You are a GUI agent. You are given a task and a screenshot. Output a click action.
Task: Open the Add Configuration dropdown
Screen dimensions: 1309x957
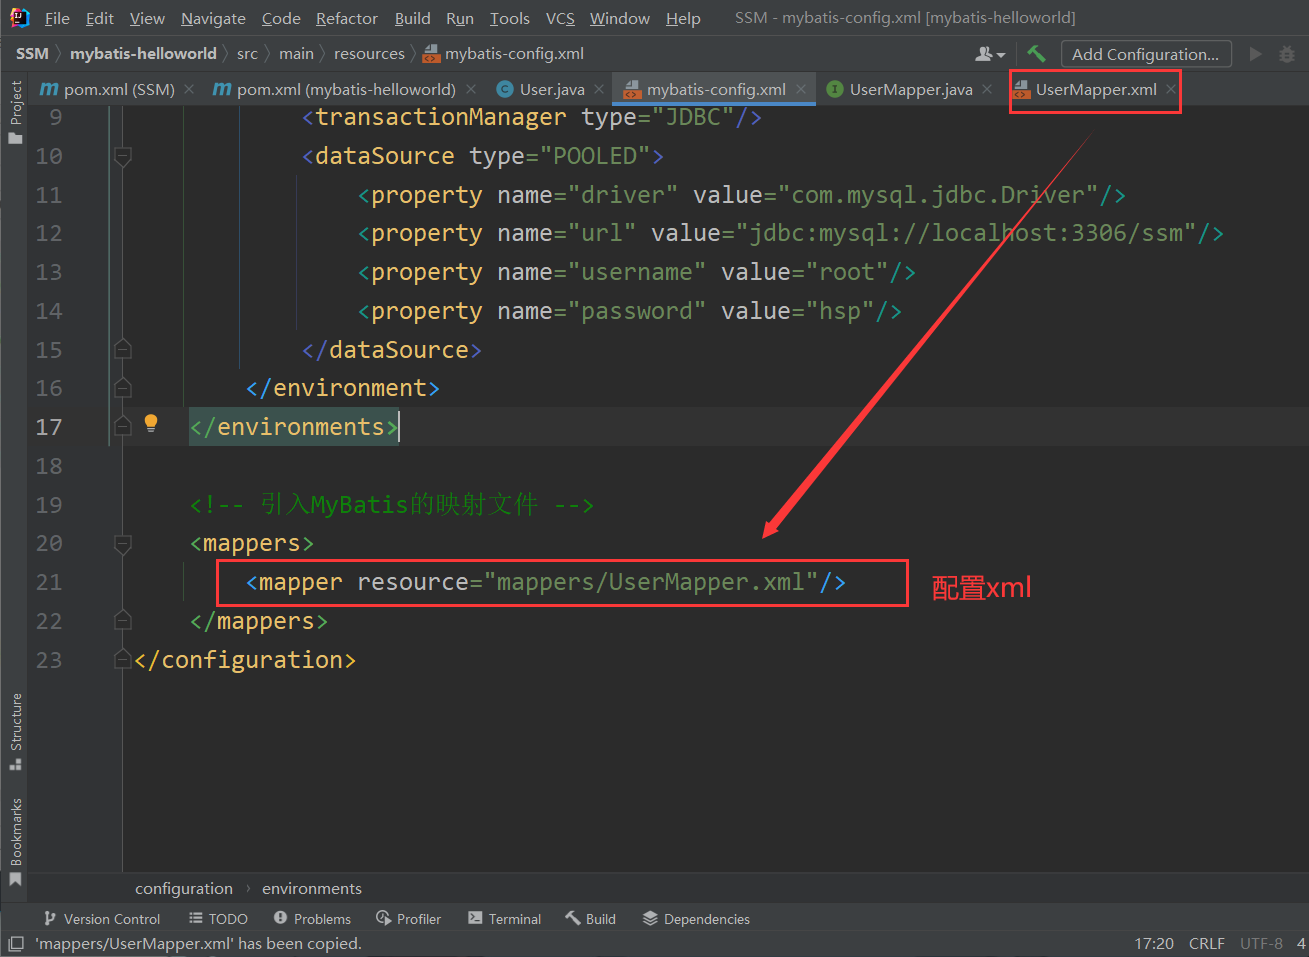point(1146,54)
